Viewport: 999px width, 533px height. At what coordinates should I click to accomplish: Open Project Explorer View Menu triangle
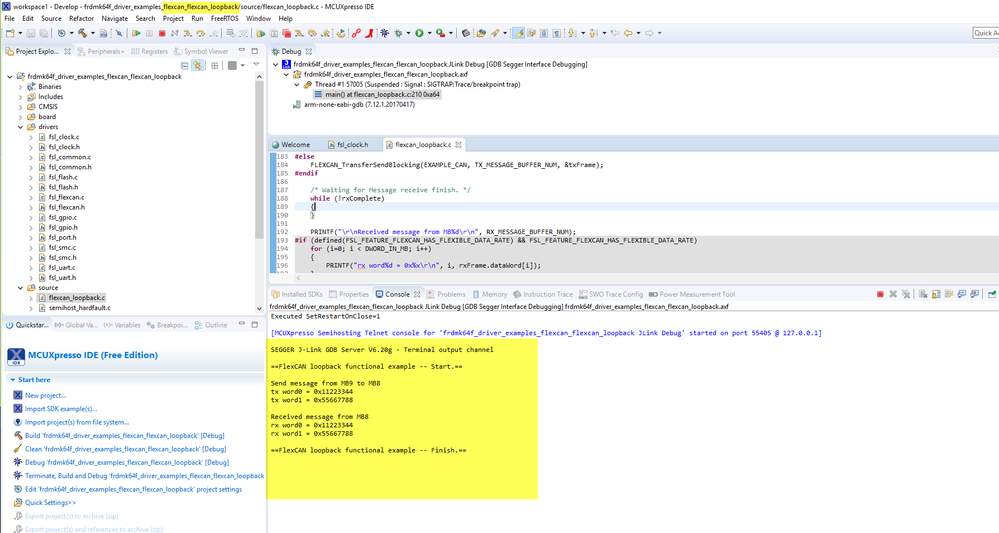coord(256,65)
